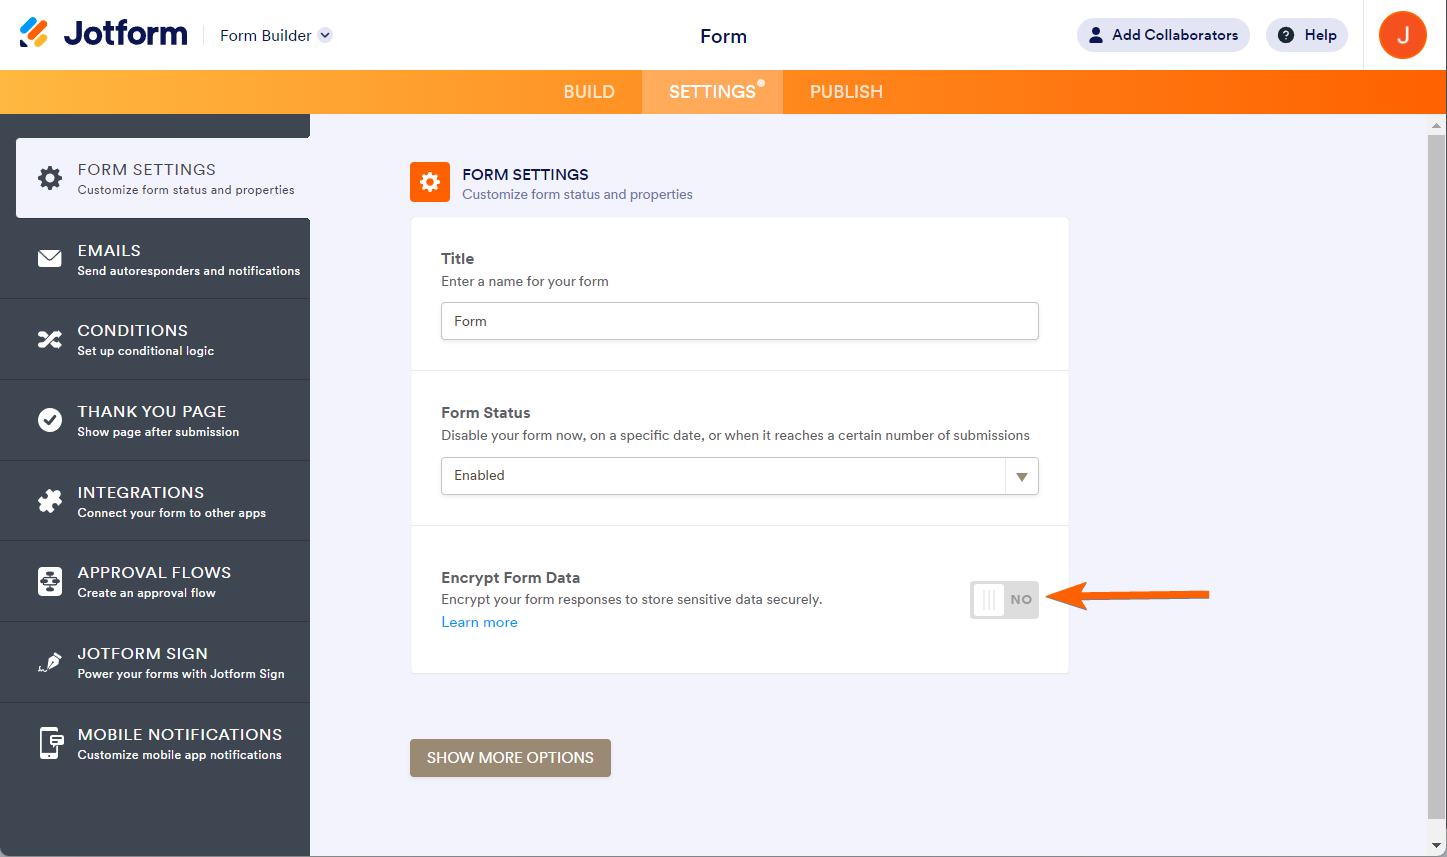Click the Jotform Sign pen icon
1447x857 pixels.
click(50, 662)
